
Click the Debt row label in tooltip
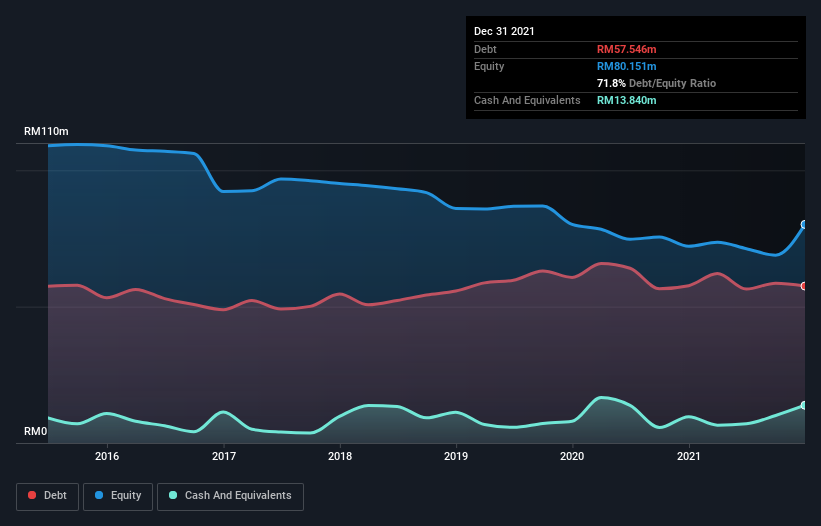(485, 49)
